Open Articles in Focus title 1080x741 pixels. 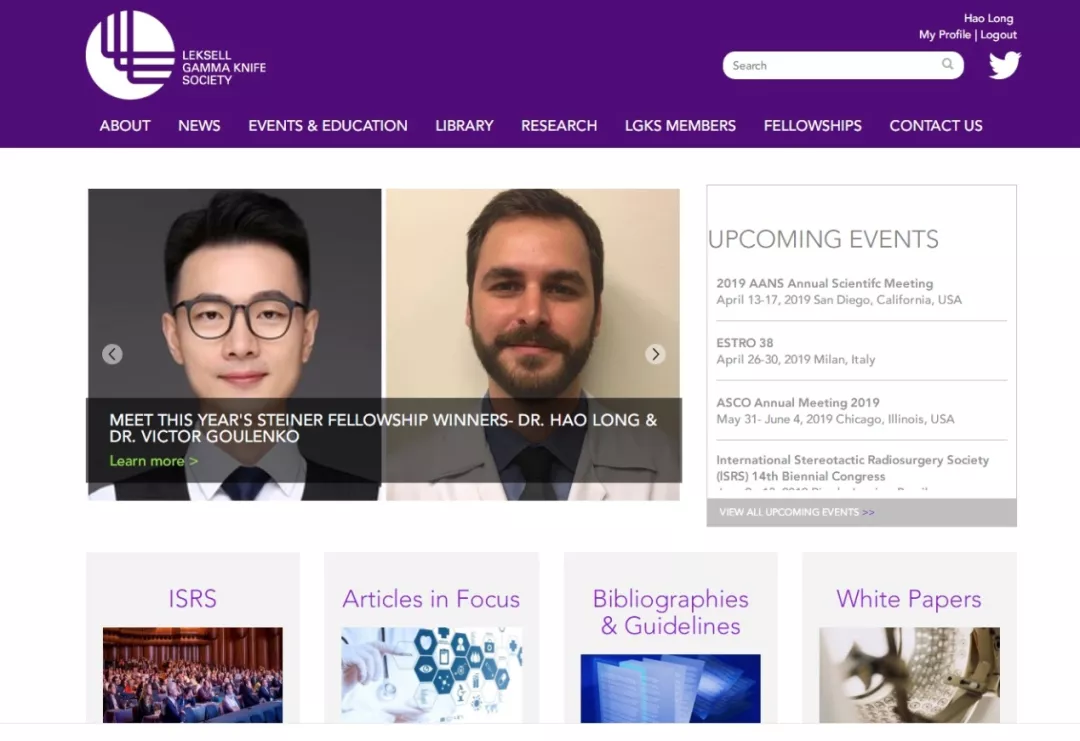point(431,598)
